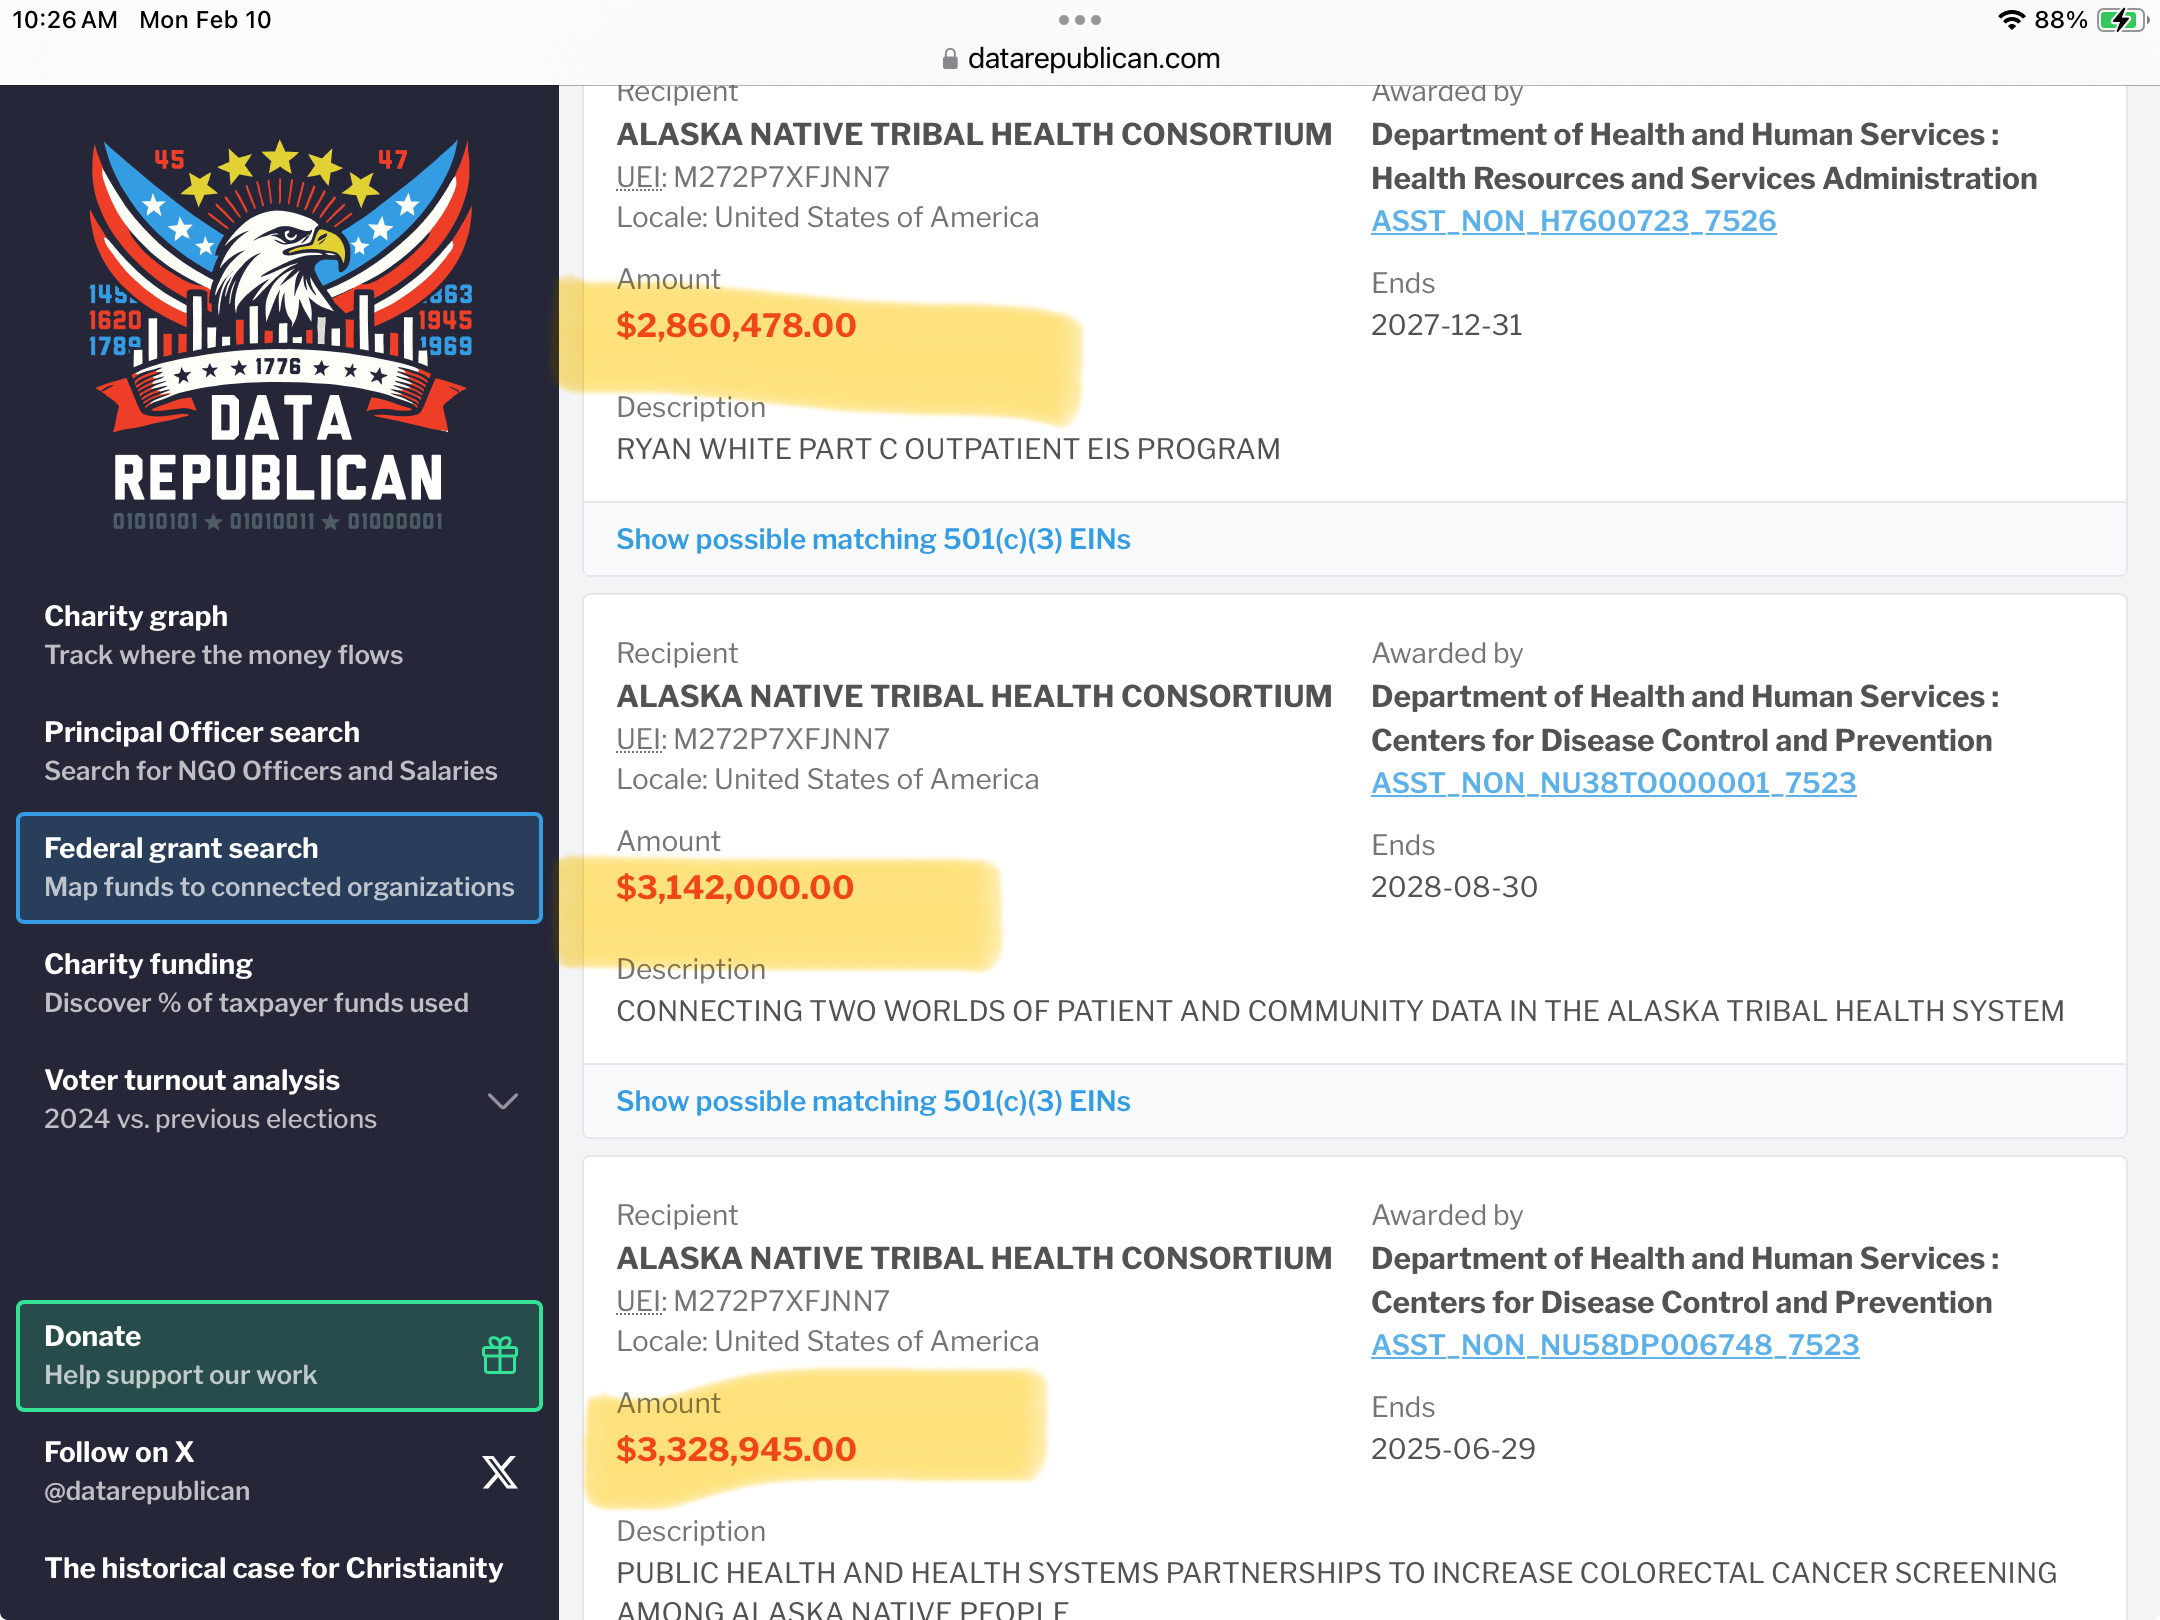This screenshot has height=1620, width=2160.
Task: Tap the Wi-Fi icon in status bar
Action: pos(2011,20)
